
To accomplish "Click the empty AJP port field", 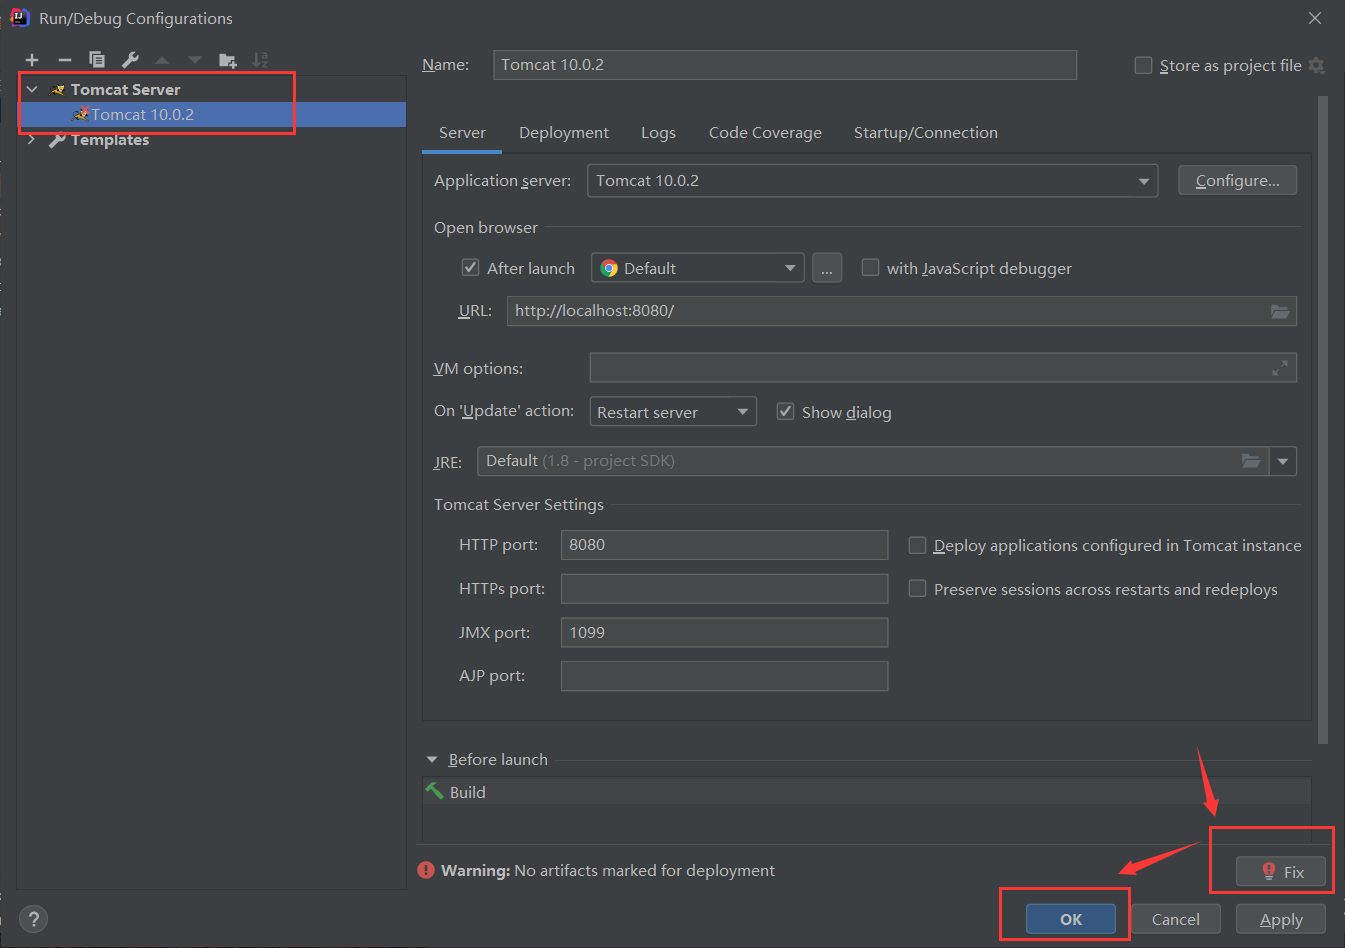I will [724, 676].
